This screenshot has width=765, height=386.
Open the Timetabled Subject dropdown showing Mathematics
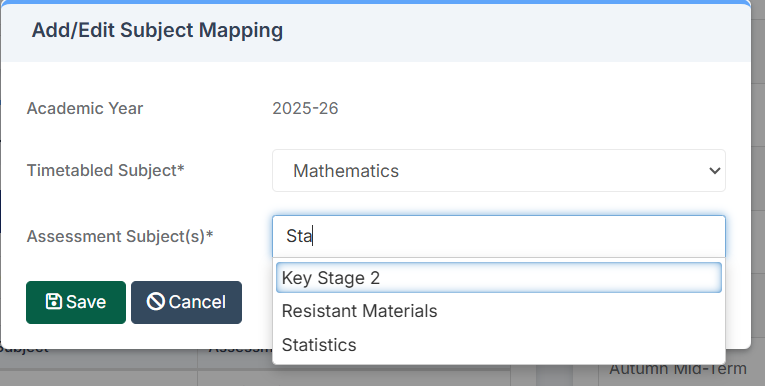coord(499,170)
